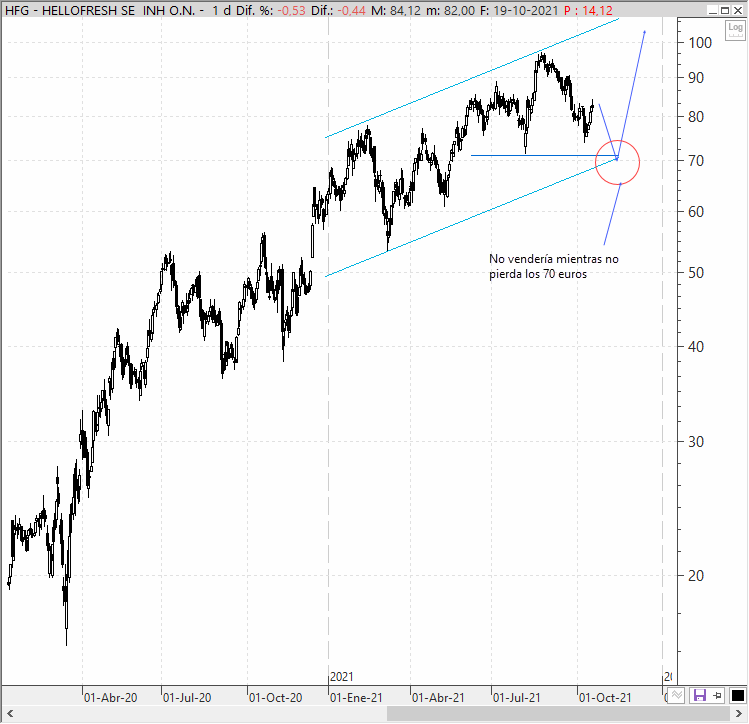Click the F: 19-10-2021 date in title

(x=519, y=10)
